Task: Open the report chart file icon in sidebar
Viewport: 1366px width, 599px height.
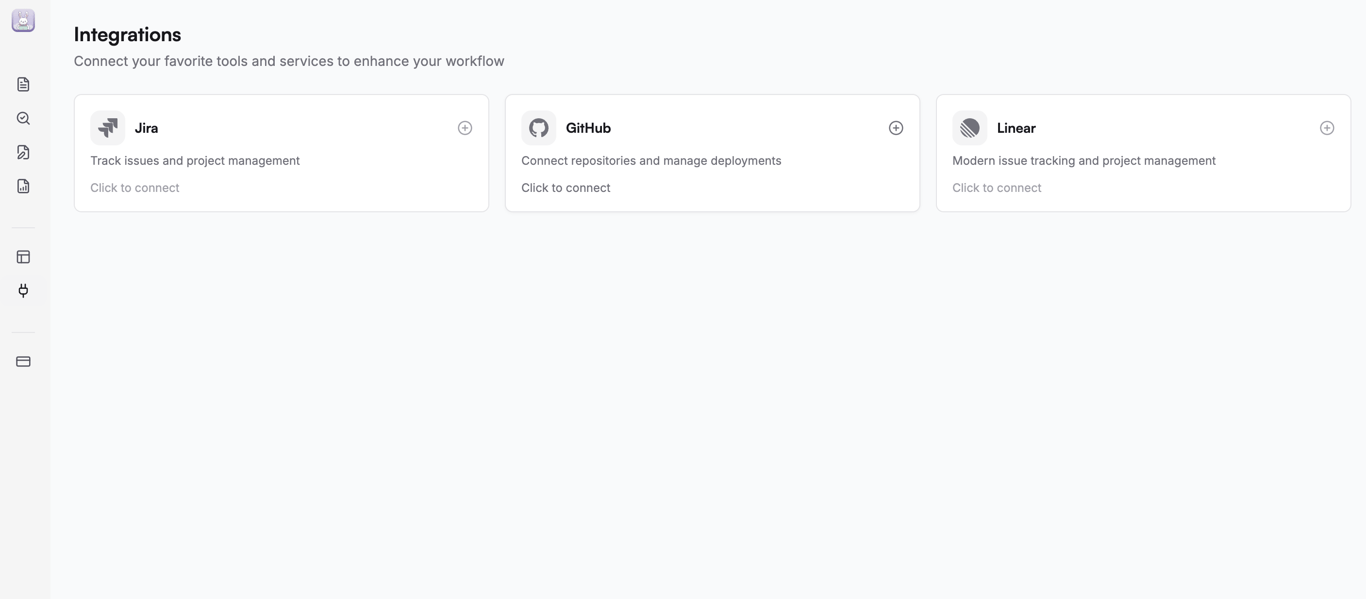Action: click(x=23, y=186)
